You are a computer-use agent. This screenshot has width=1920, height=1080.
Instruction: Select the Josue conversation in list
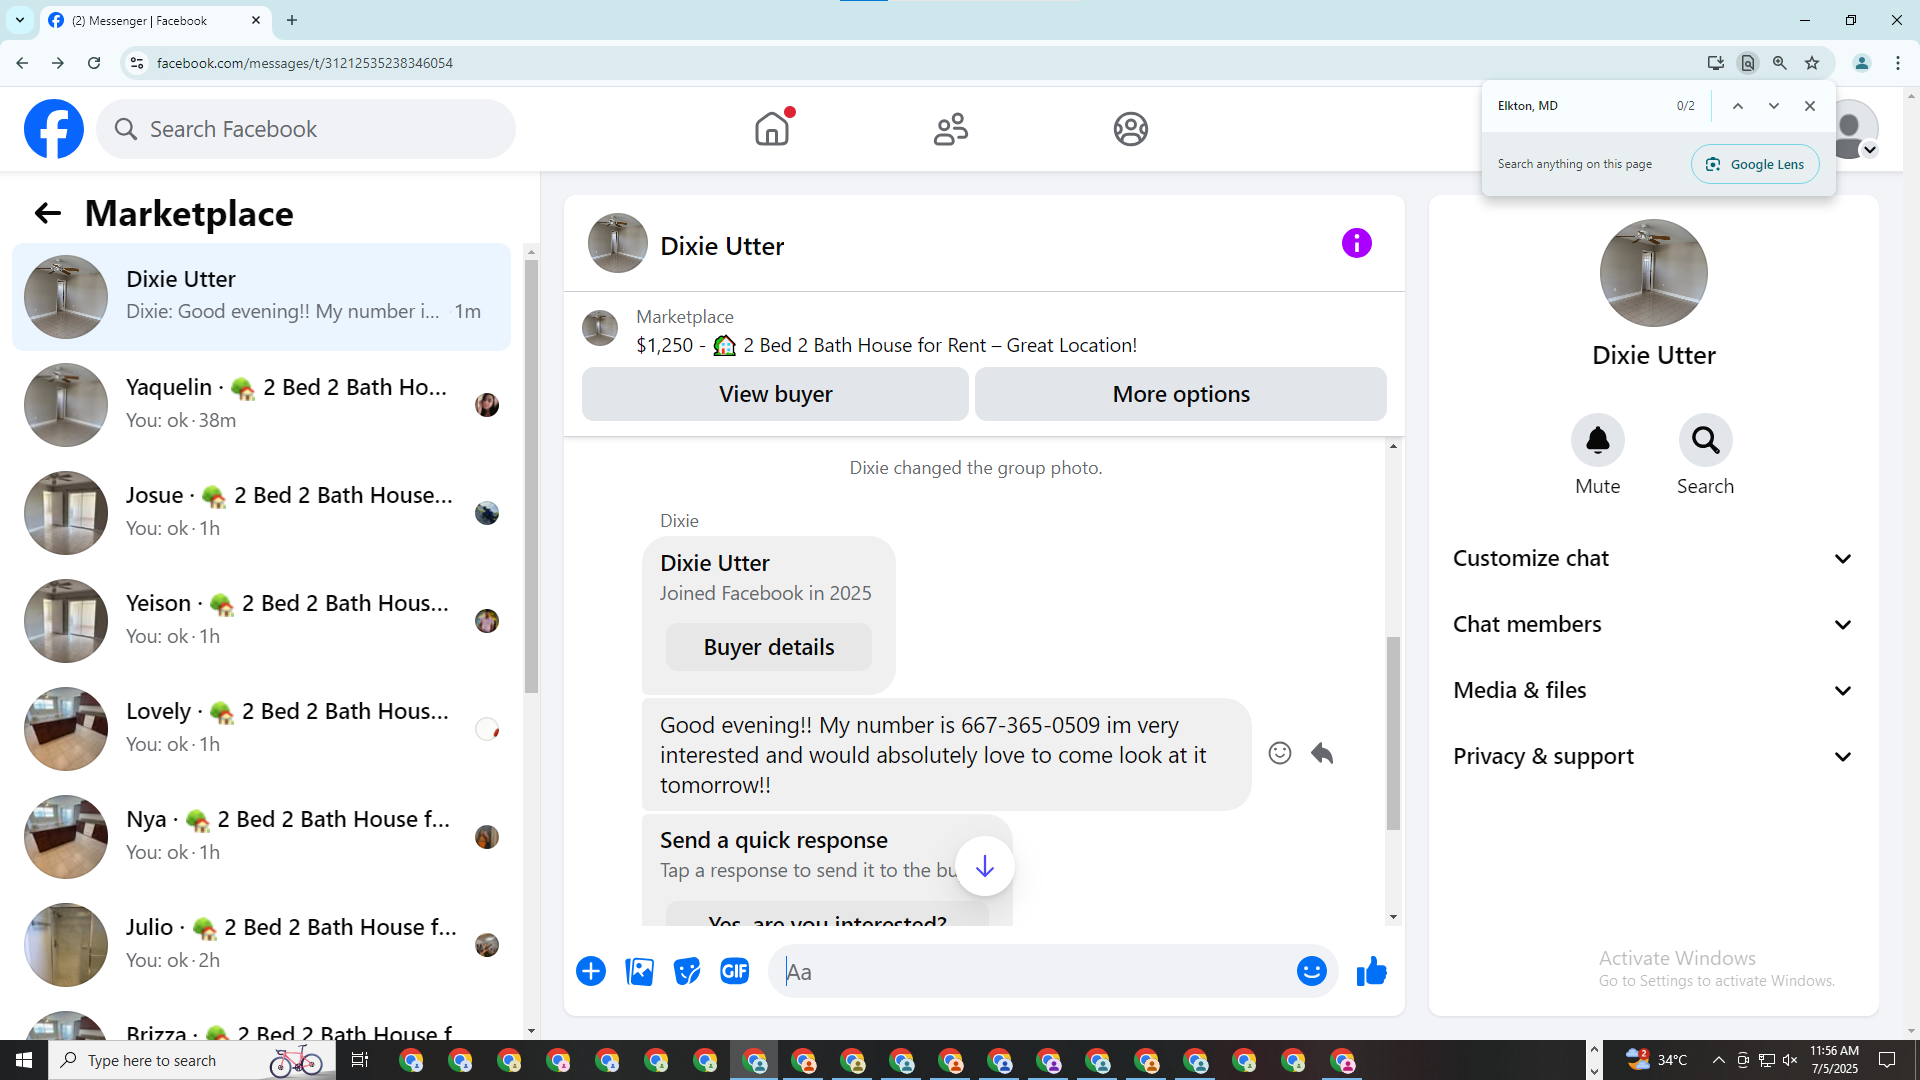tap(262, 512)
